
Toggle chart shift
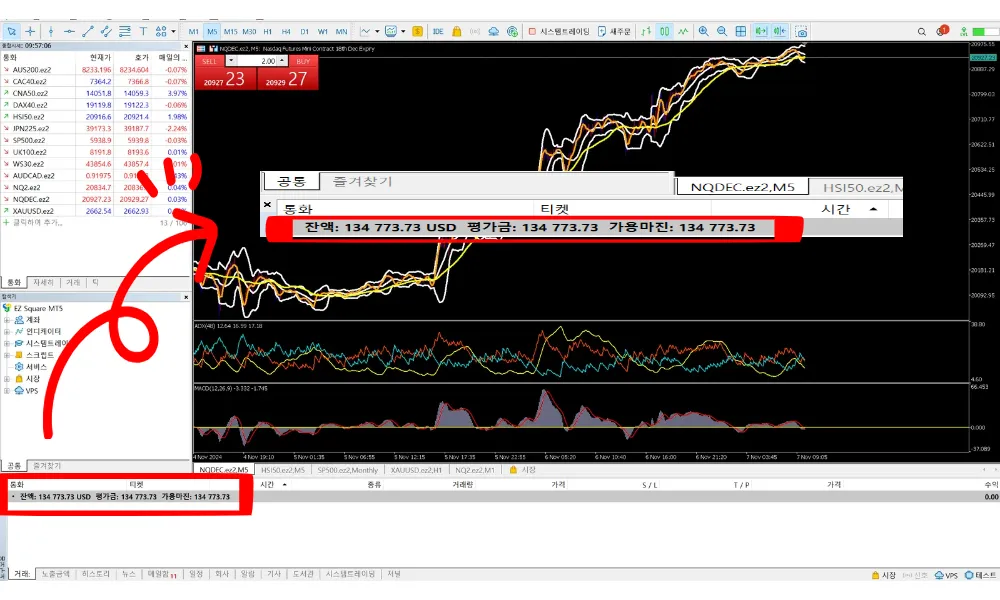[x=779, y=31]
